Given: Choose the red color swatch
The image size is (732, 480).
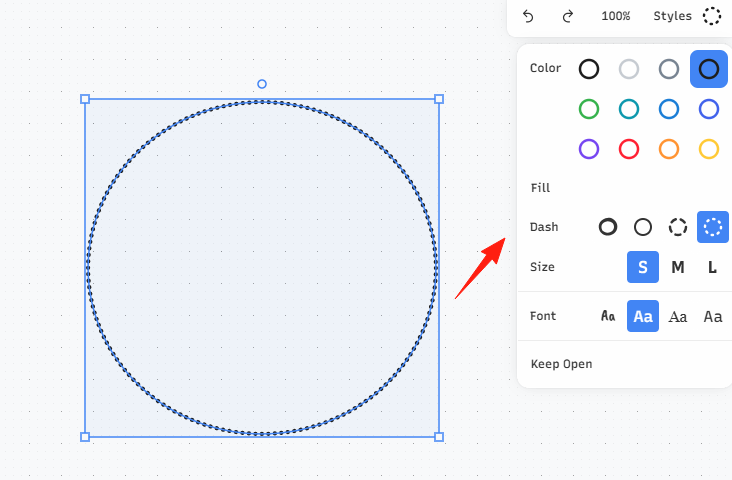Looking at the screenshot, I should (x=629, y=149).
